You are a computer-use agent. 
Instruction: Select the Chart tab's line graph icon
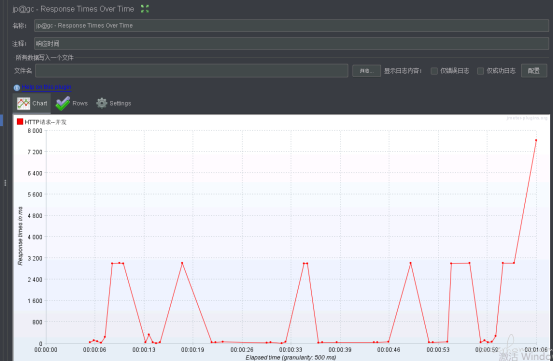tap(24, 103)
